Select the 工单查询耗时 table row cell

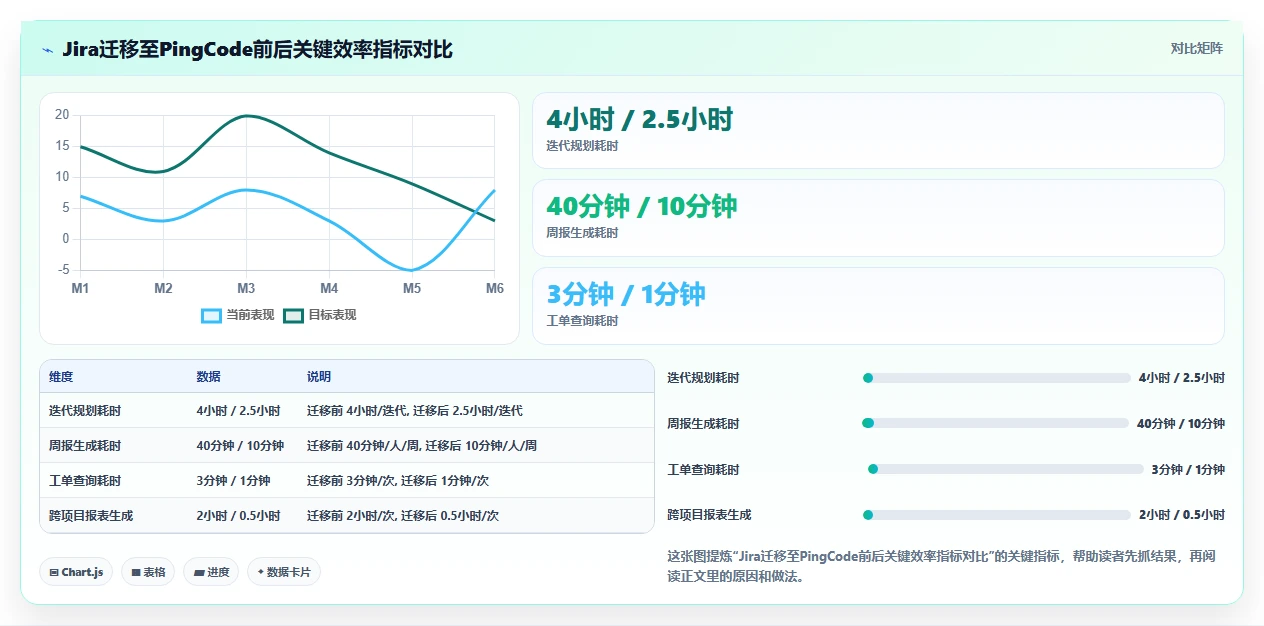pyautogui.click(x=85, y=481)
